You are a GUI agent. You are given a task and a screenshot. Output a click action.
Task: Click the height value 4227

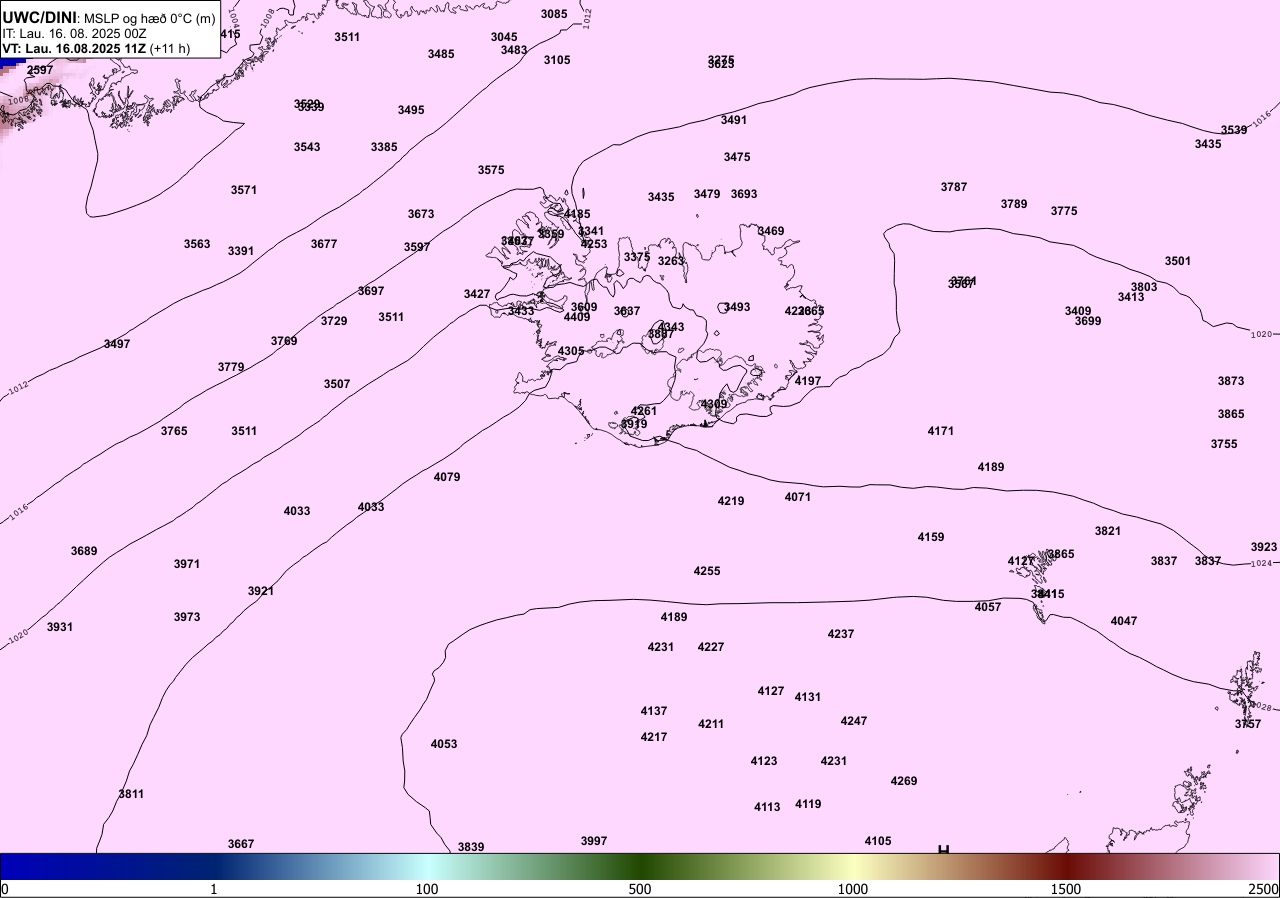pyautogui.click(x=711, y=647)
